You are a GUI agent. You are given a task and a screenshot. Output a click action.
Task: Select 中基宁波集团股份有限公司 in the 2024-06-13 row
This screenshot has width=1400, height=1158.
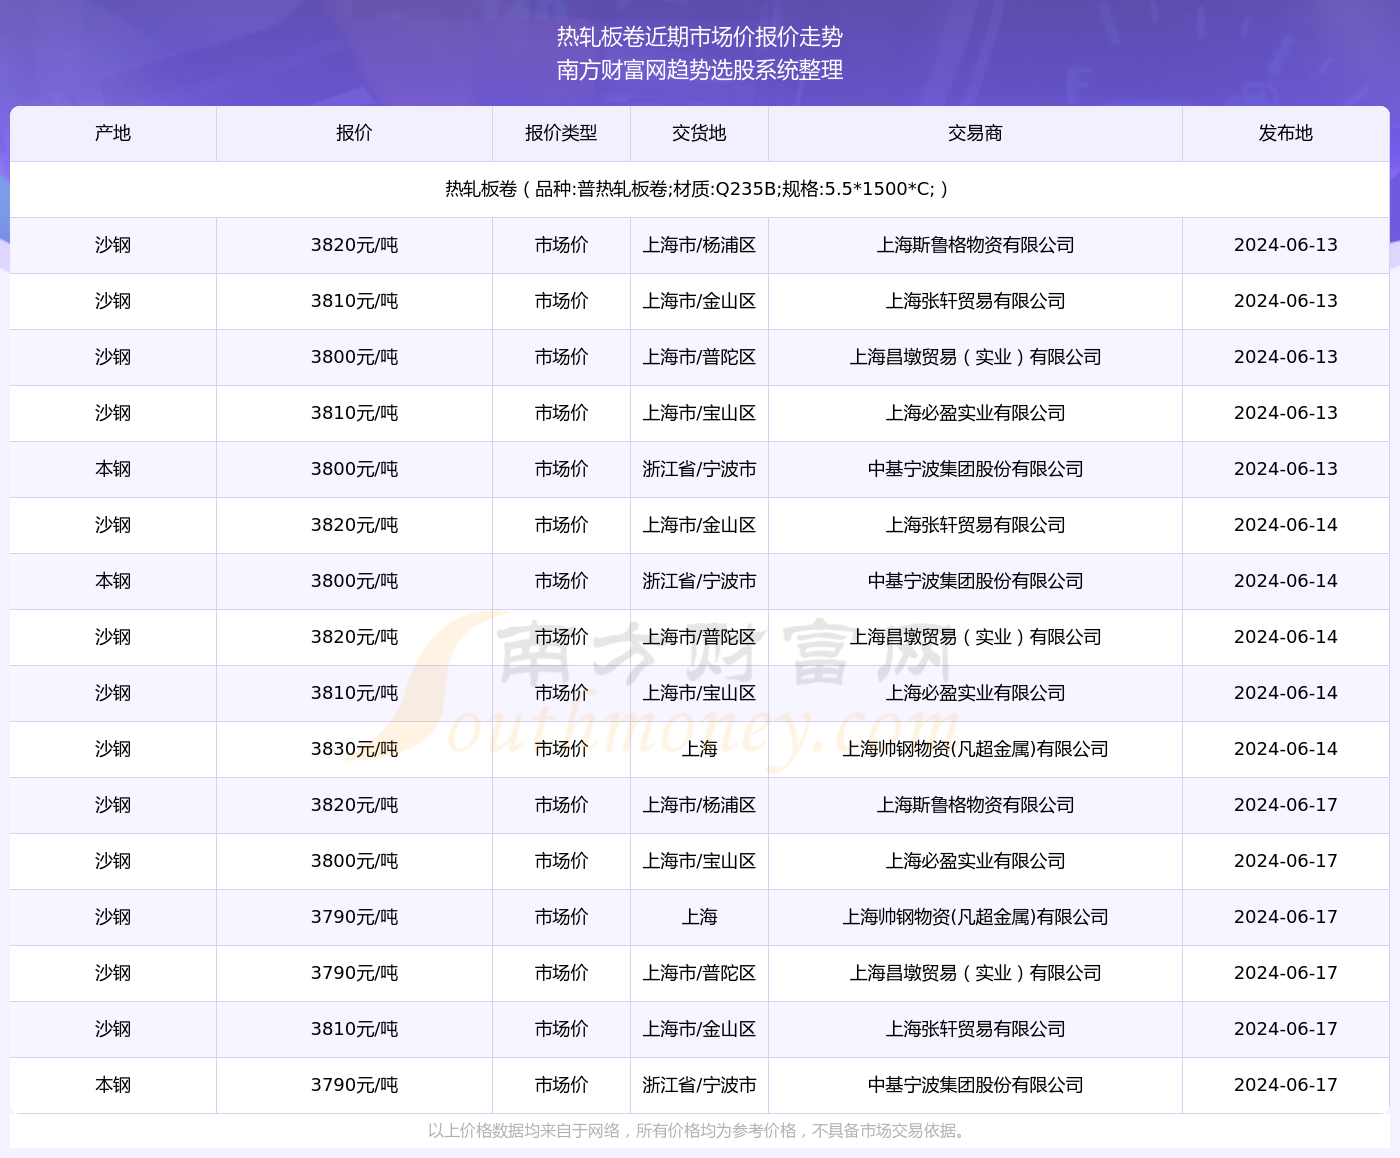[x=975, y=469]
